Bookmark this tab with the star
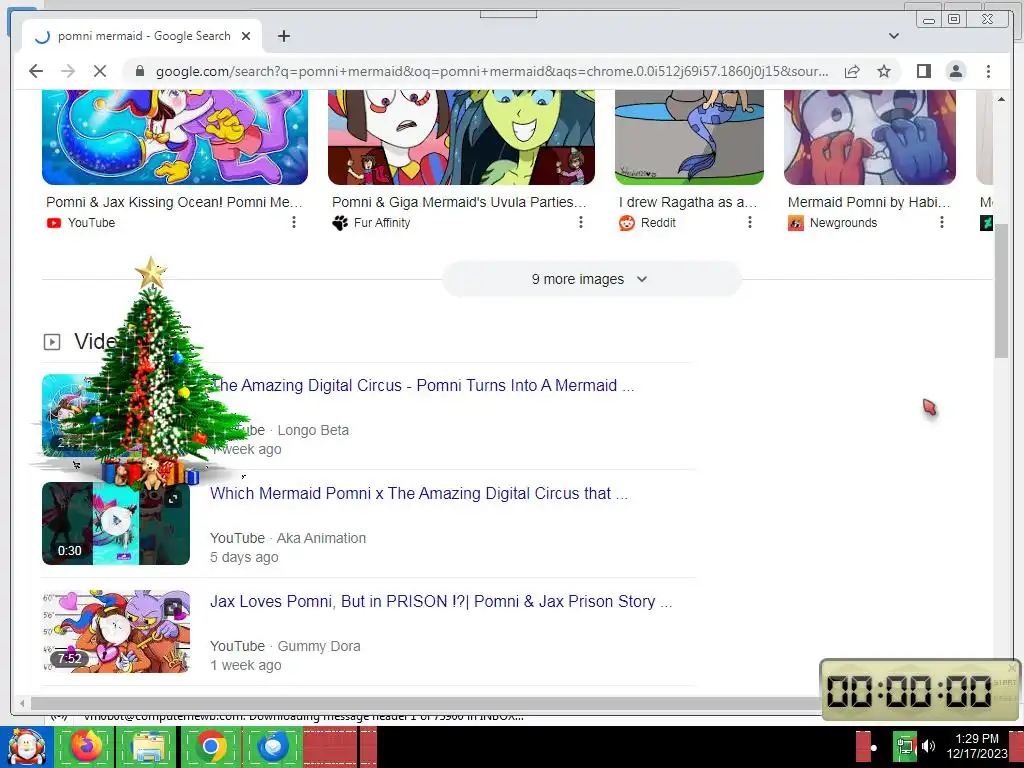Viewport: 1024px width, 768px height. [x=884, y=71]
